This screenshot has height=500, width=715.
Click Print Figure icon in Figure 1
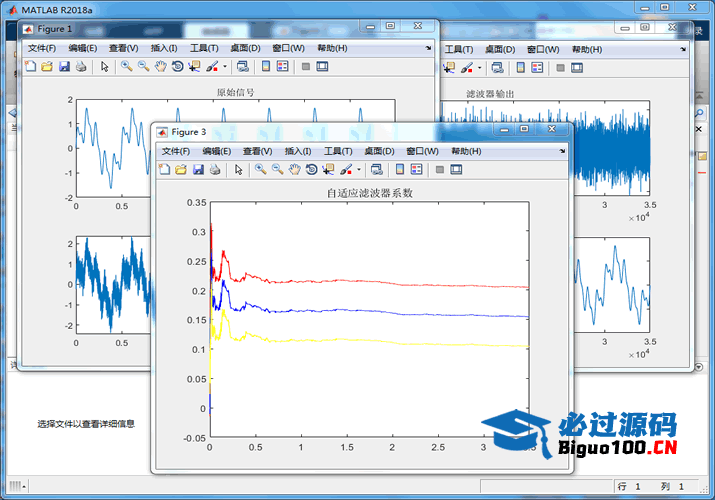click(81, 67)
